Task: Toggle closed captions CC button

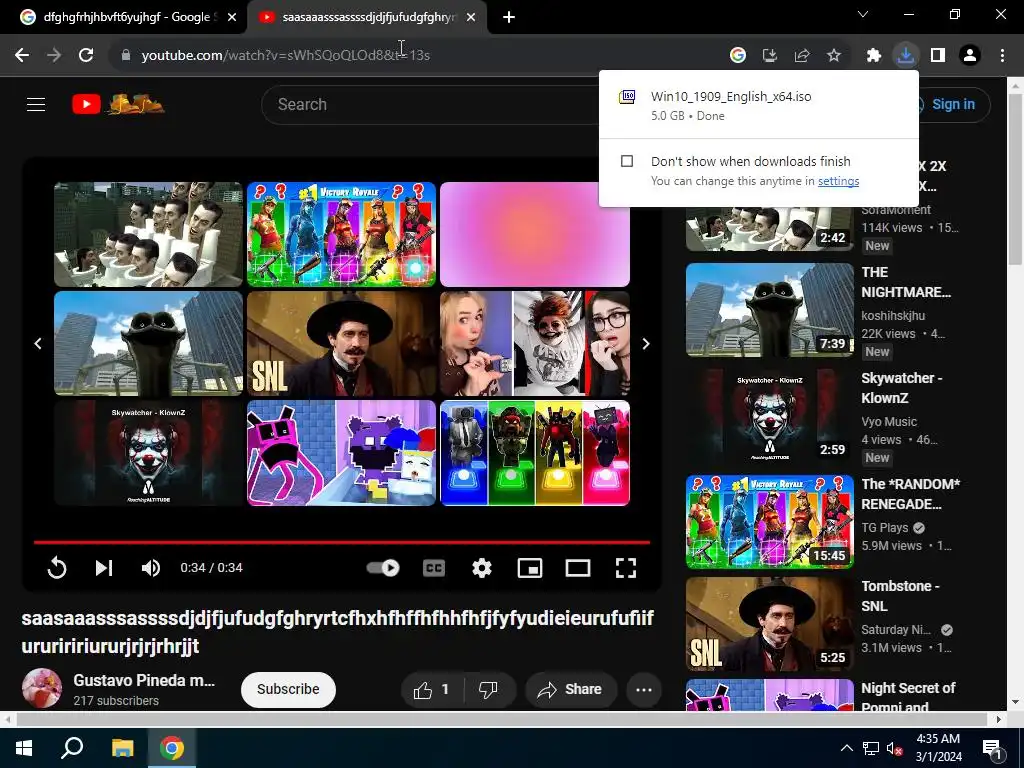Action: tap(434, 568)
